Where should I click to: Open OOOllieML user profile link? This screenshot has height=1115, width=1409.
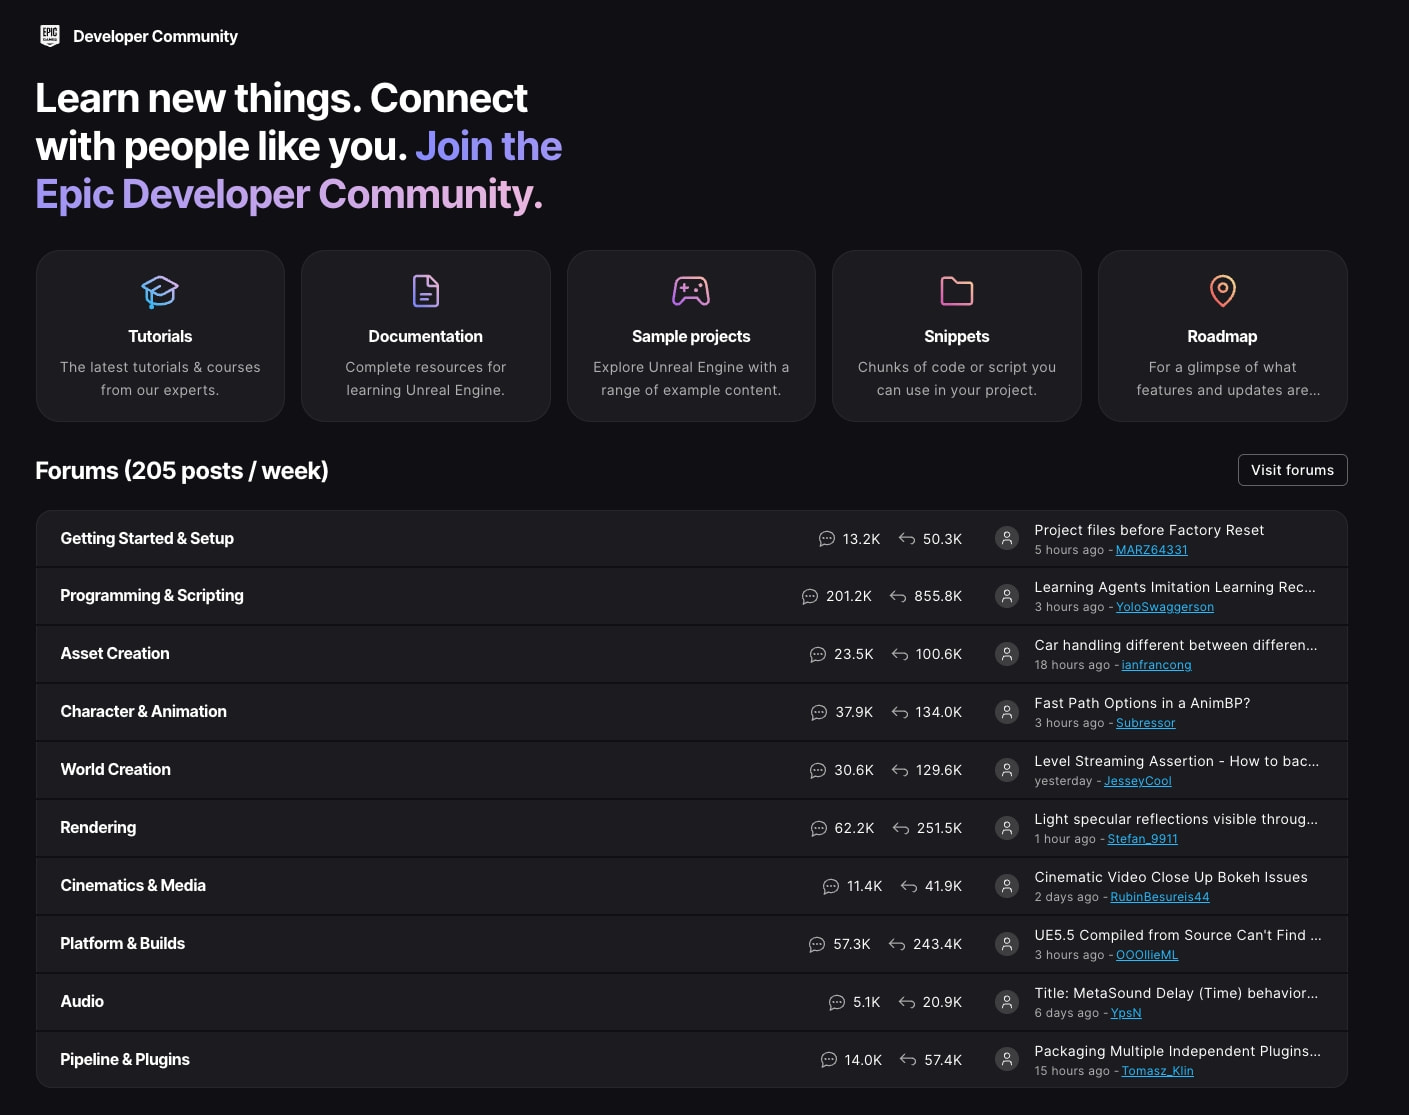(x=1147, y=955)
